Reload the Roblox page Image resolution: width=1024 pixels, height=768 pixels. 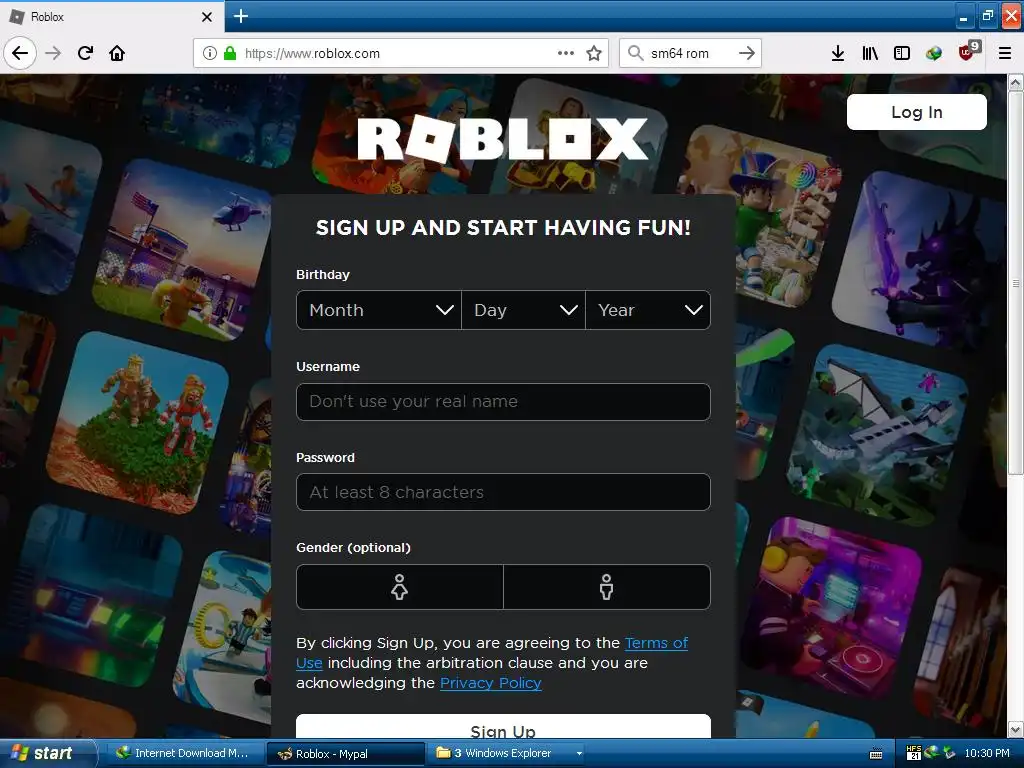click(85, 53)
